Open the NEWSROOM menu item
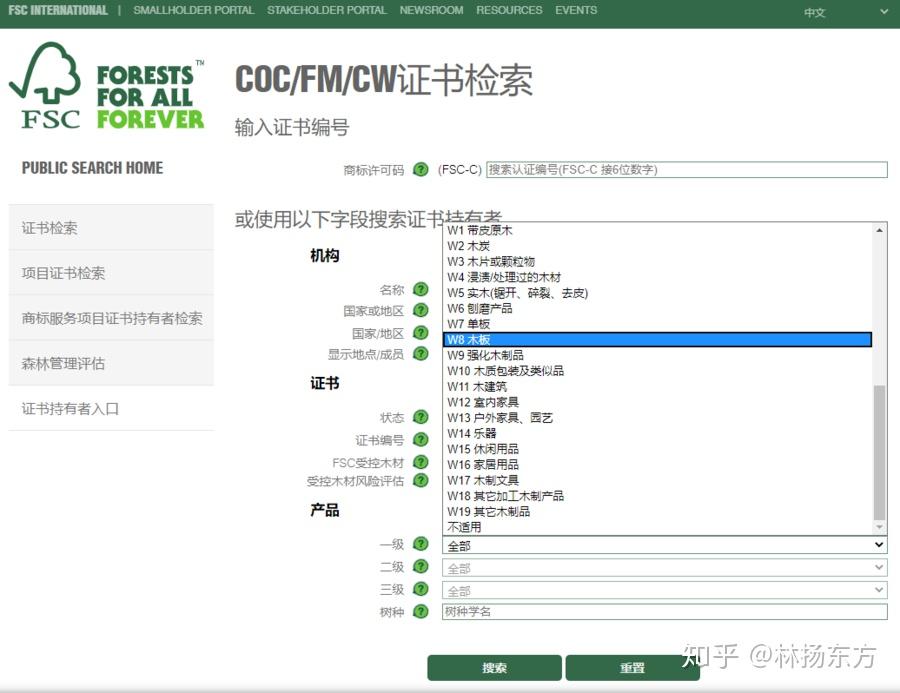 pos(431,10)
